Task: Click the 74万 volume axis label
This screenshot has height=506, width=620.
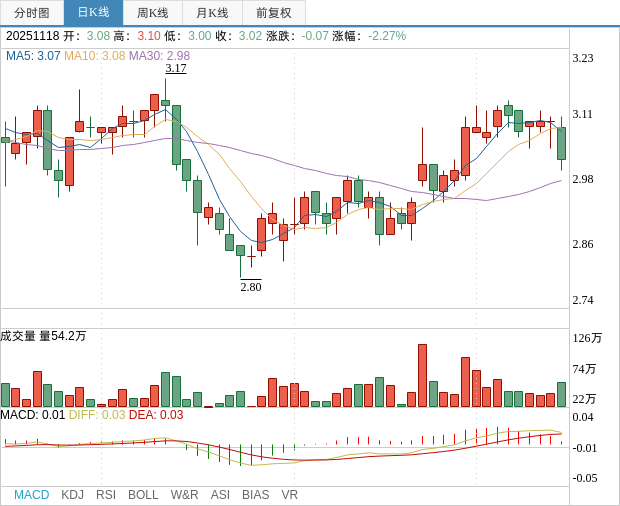Action: pos(584,369)
